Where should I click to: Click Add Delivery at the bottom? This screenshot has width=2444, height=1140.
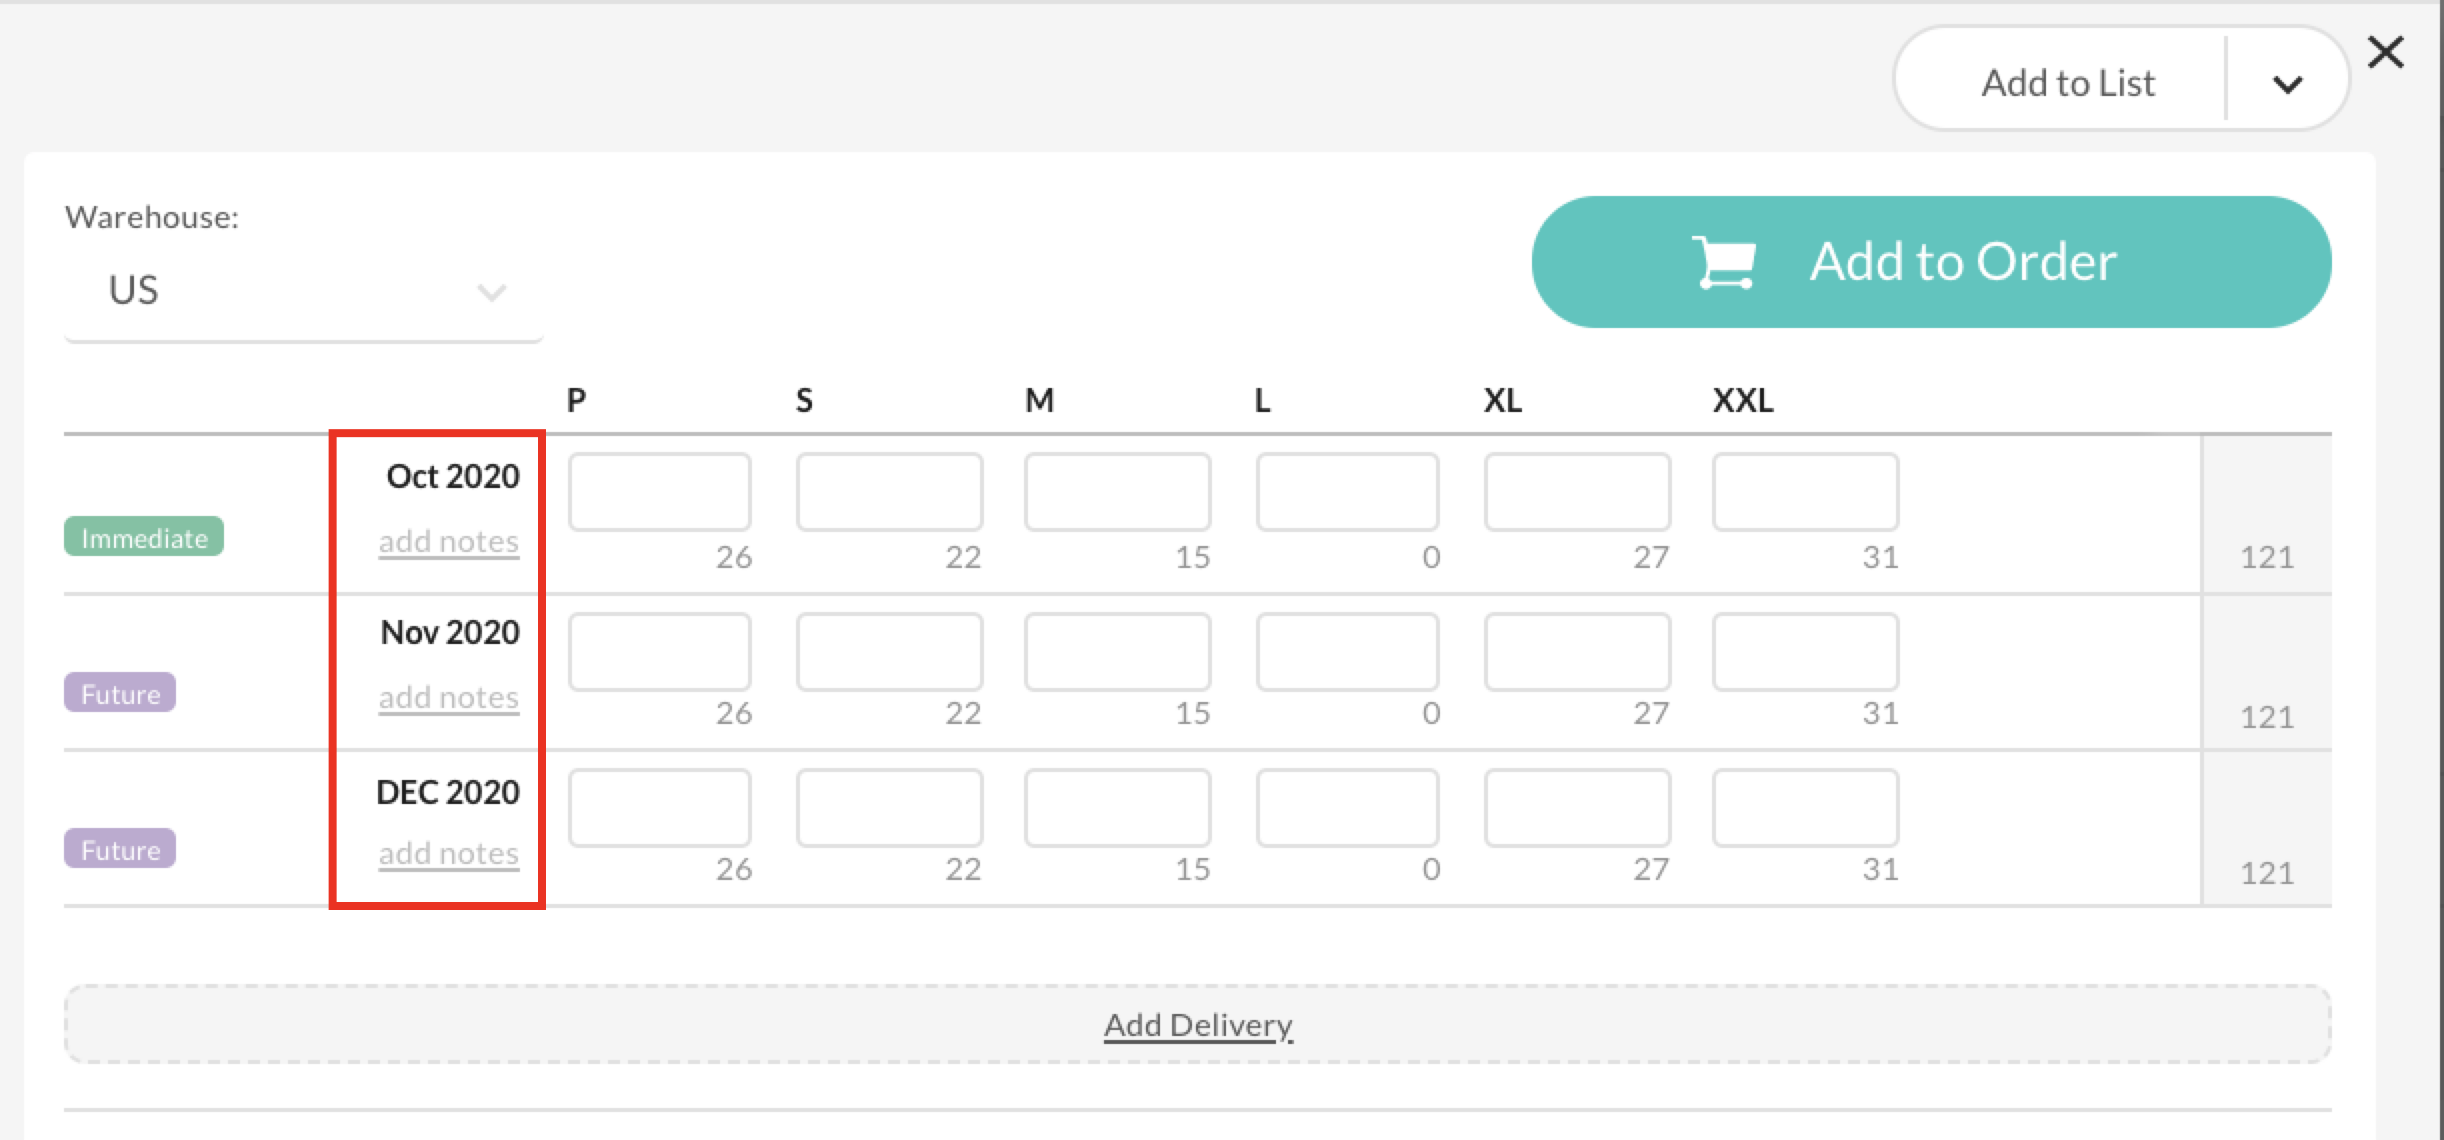coord(1197,1024)
